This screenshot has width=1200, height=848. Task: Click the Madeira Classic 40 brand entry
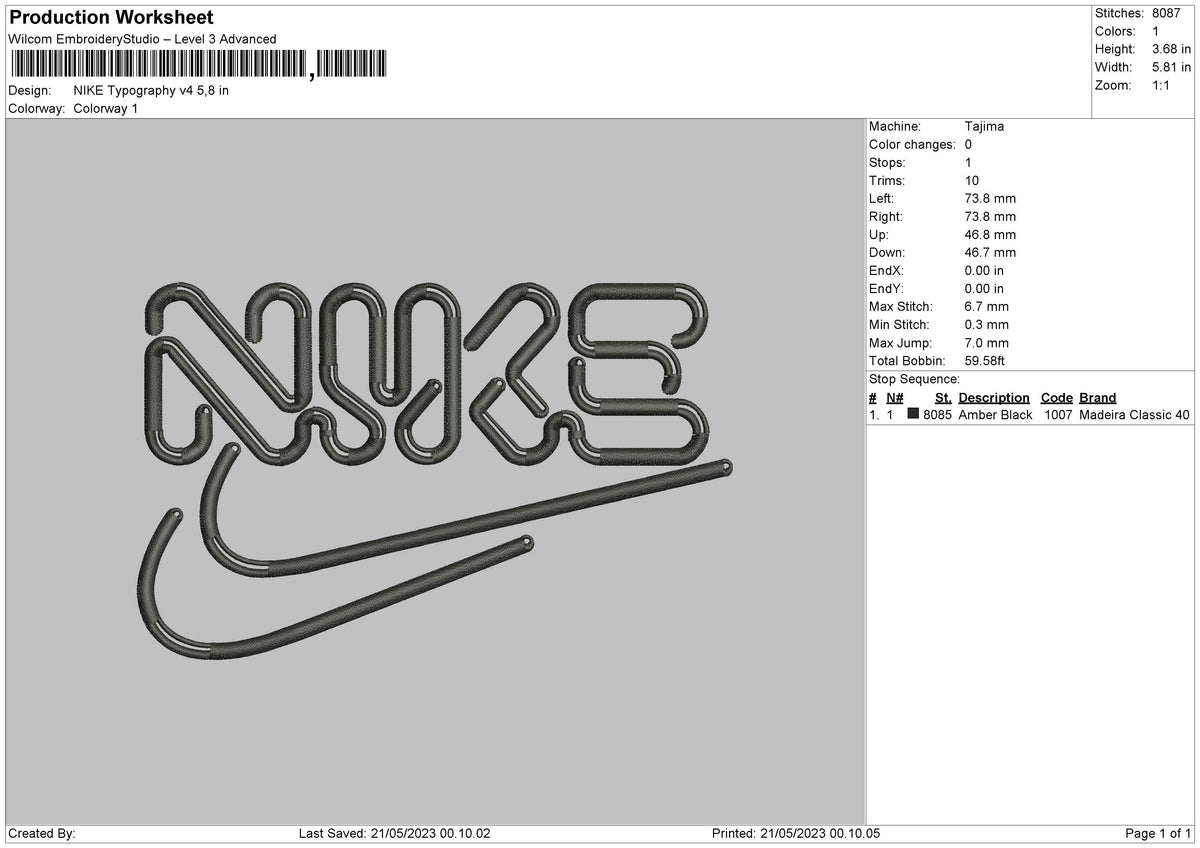[1131, 415]
